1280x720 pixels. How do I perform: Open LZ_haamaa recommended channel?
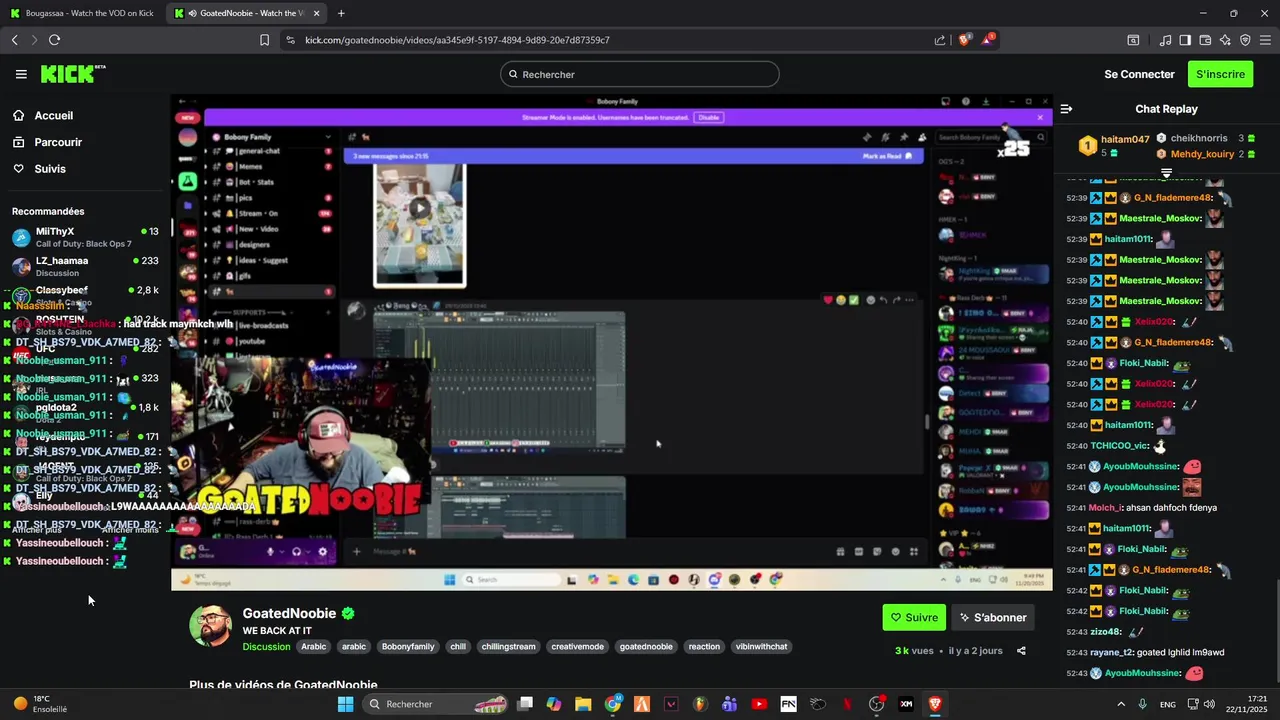click(x=85, y=266)
